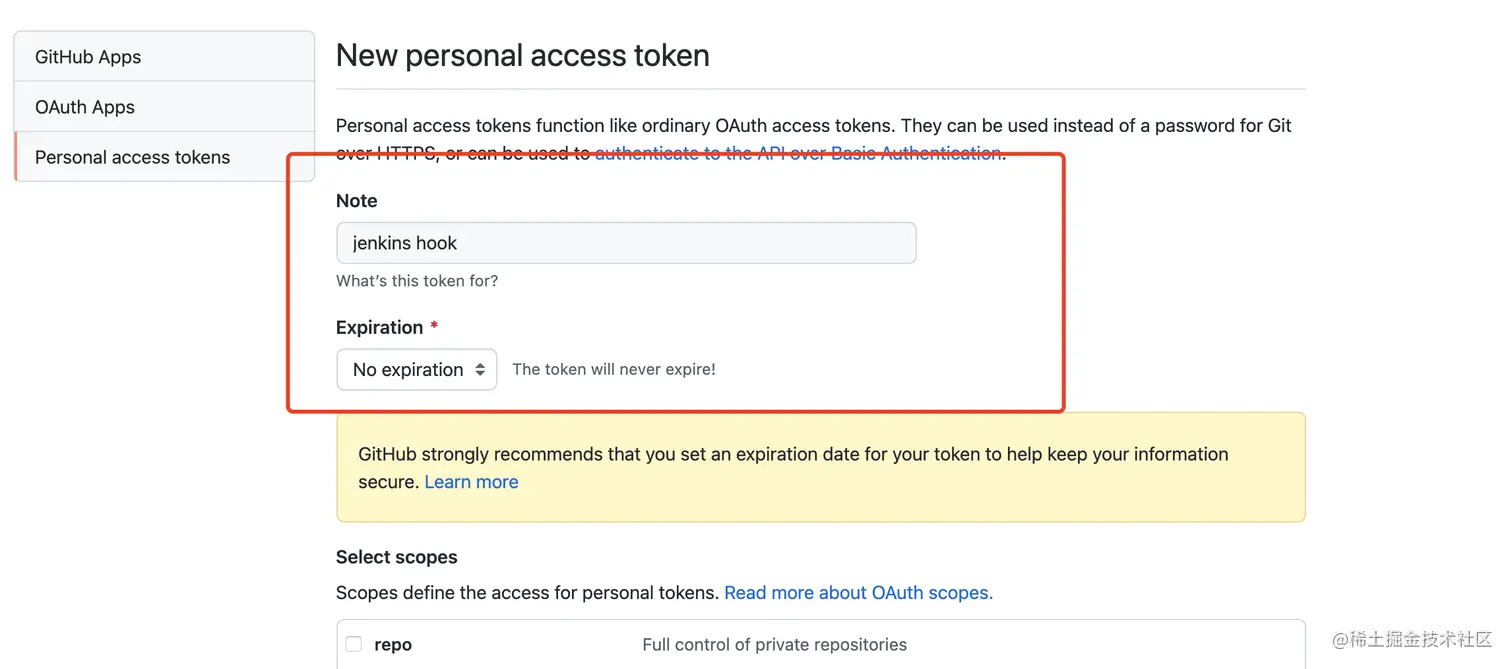Click the Select scopes heading
Screen dimensions: 1512x669
point(397,557)
